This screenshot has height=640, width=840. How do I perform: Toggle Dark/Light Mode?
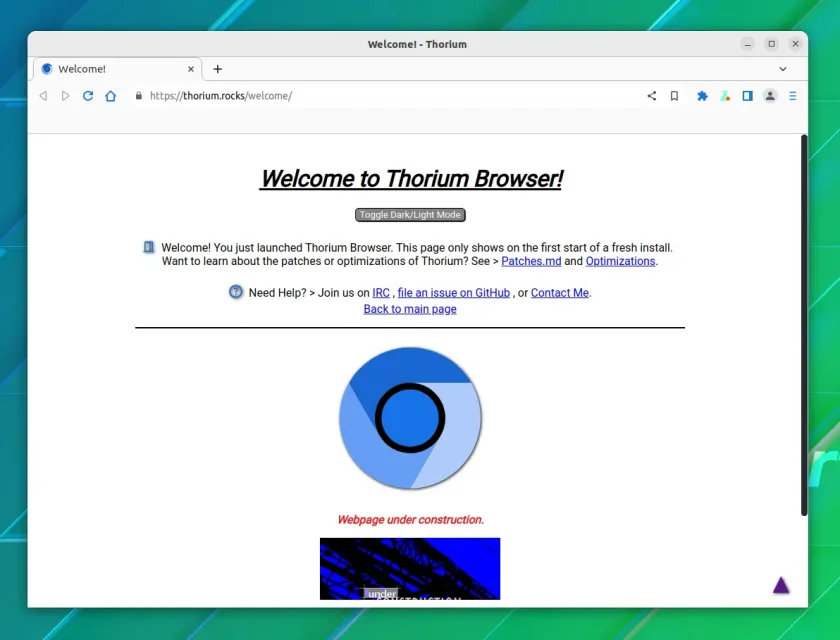(410, 215)
